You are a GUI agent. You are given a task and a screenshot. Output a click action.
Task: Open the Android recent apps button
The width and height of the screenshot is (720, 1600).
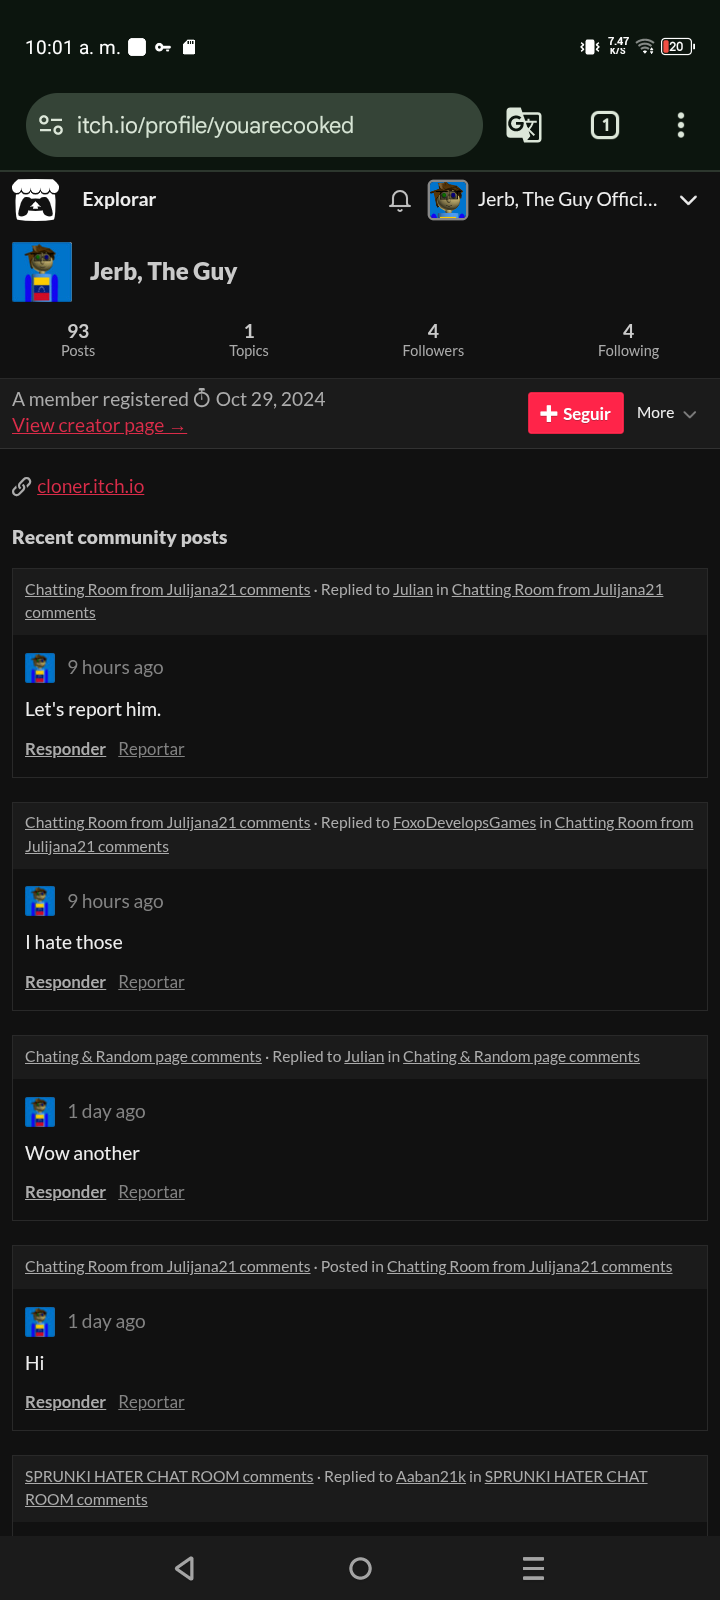[x=534, y=1568]
